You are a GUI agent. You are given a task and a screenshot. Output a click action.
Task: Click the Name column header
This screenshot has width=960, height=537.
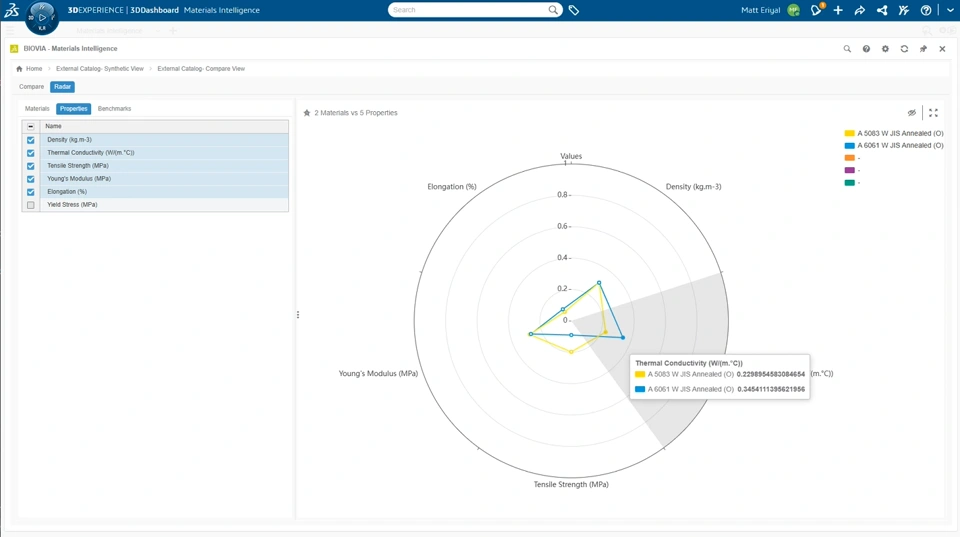click(x=164, y=126)
